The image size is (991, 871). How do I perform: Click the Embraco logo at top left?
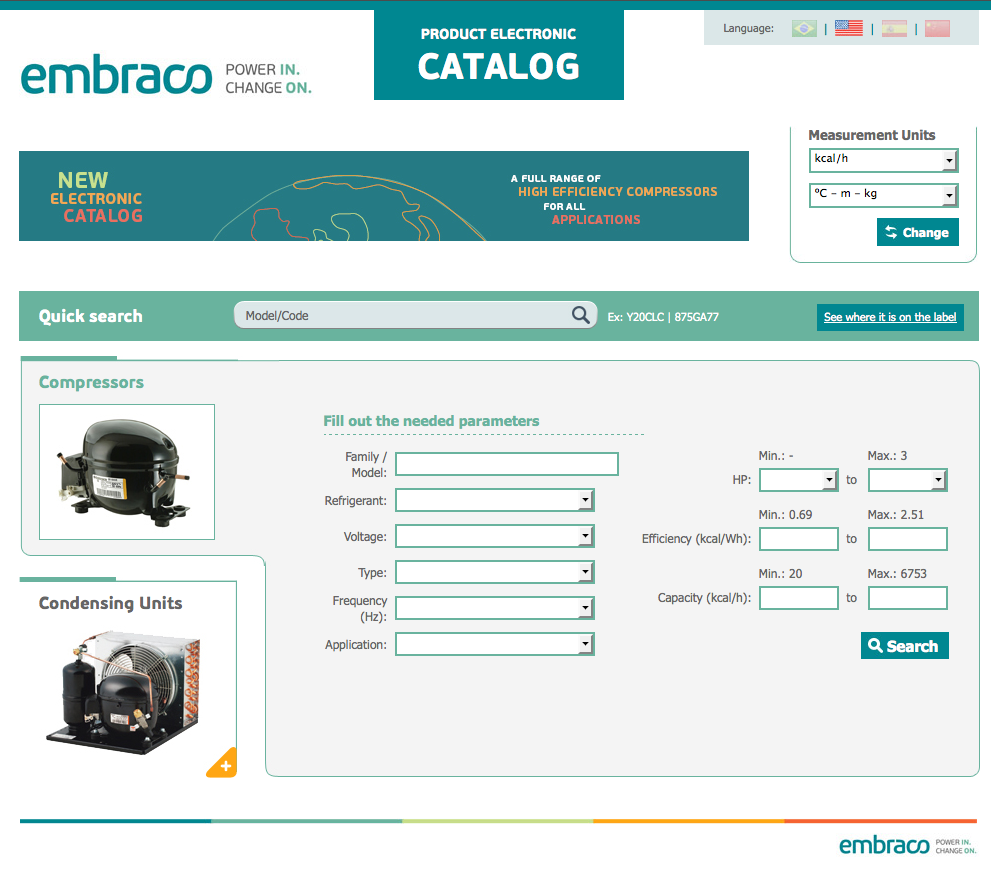click(116, 76)
